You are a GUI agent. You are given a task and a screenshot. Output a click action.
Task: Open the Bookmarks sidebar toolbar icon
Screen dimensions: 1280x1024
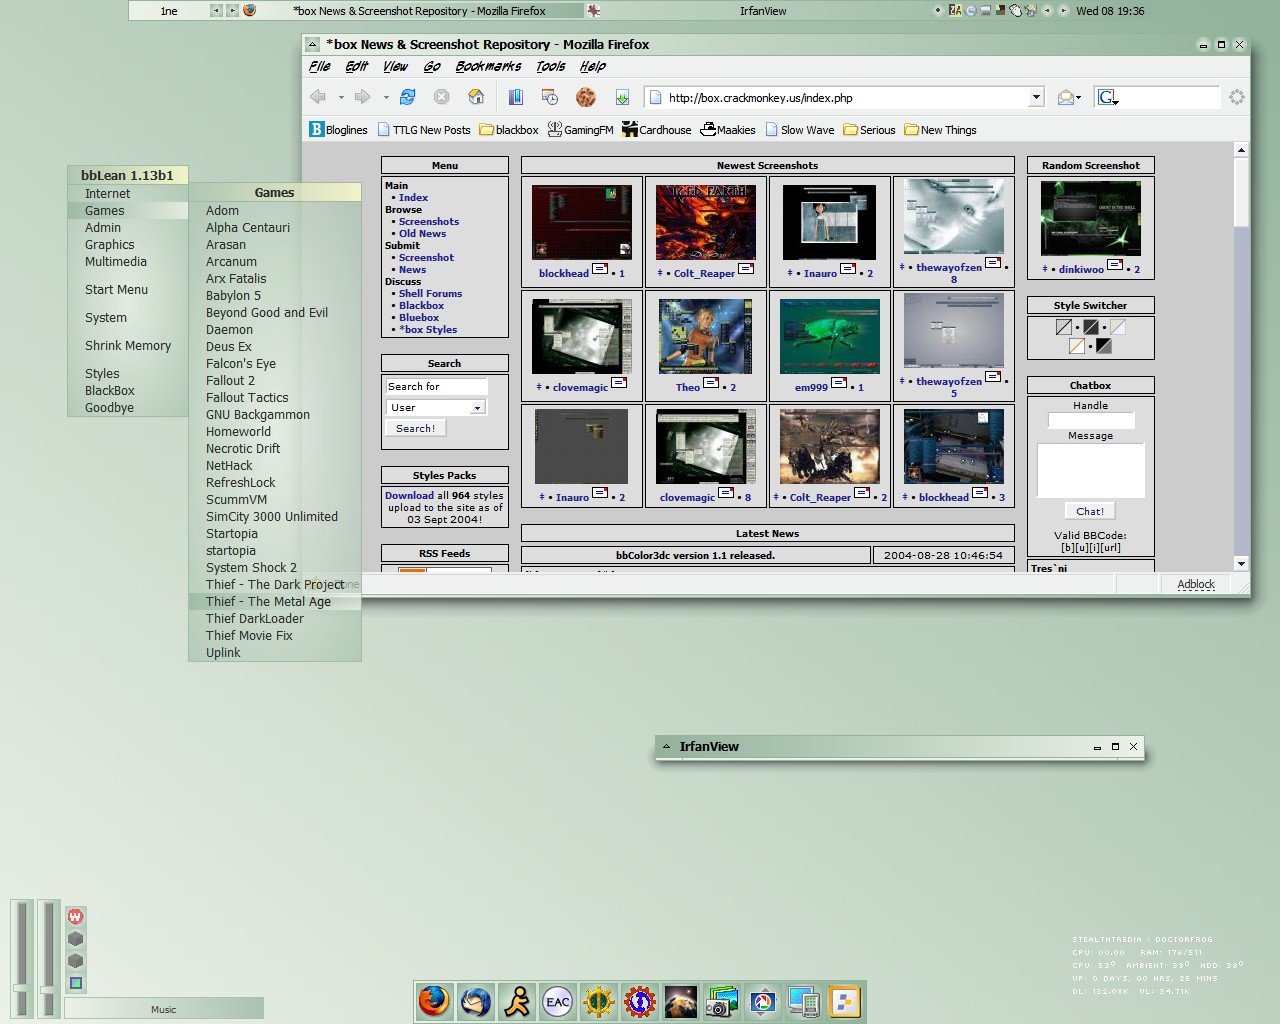[516, 97]
